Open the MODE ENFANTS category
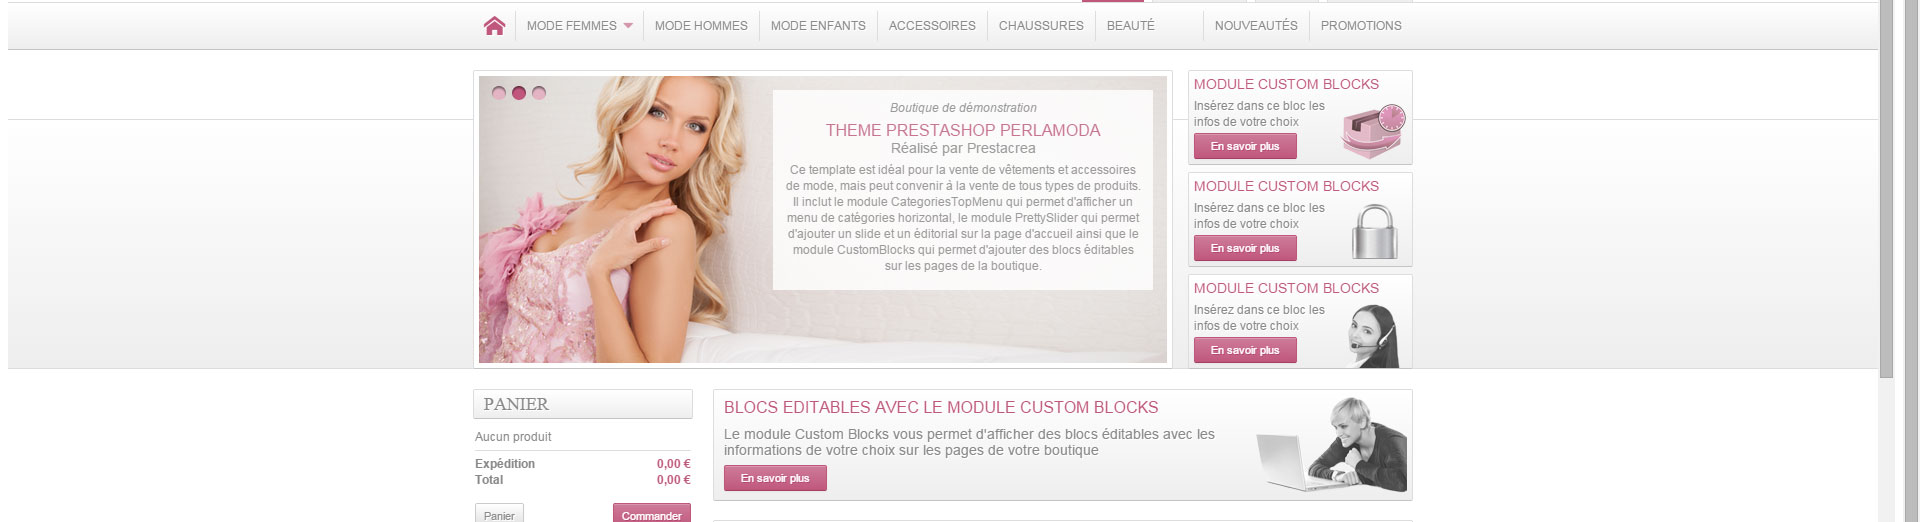This screenshot has height=522, width=1920. (818, 26)
